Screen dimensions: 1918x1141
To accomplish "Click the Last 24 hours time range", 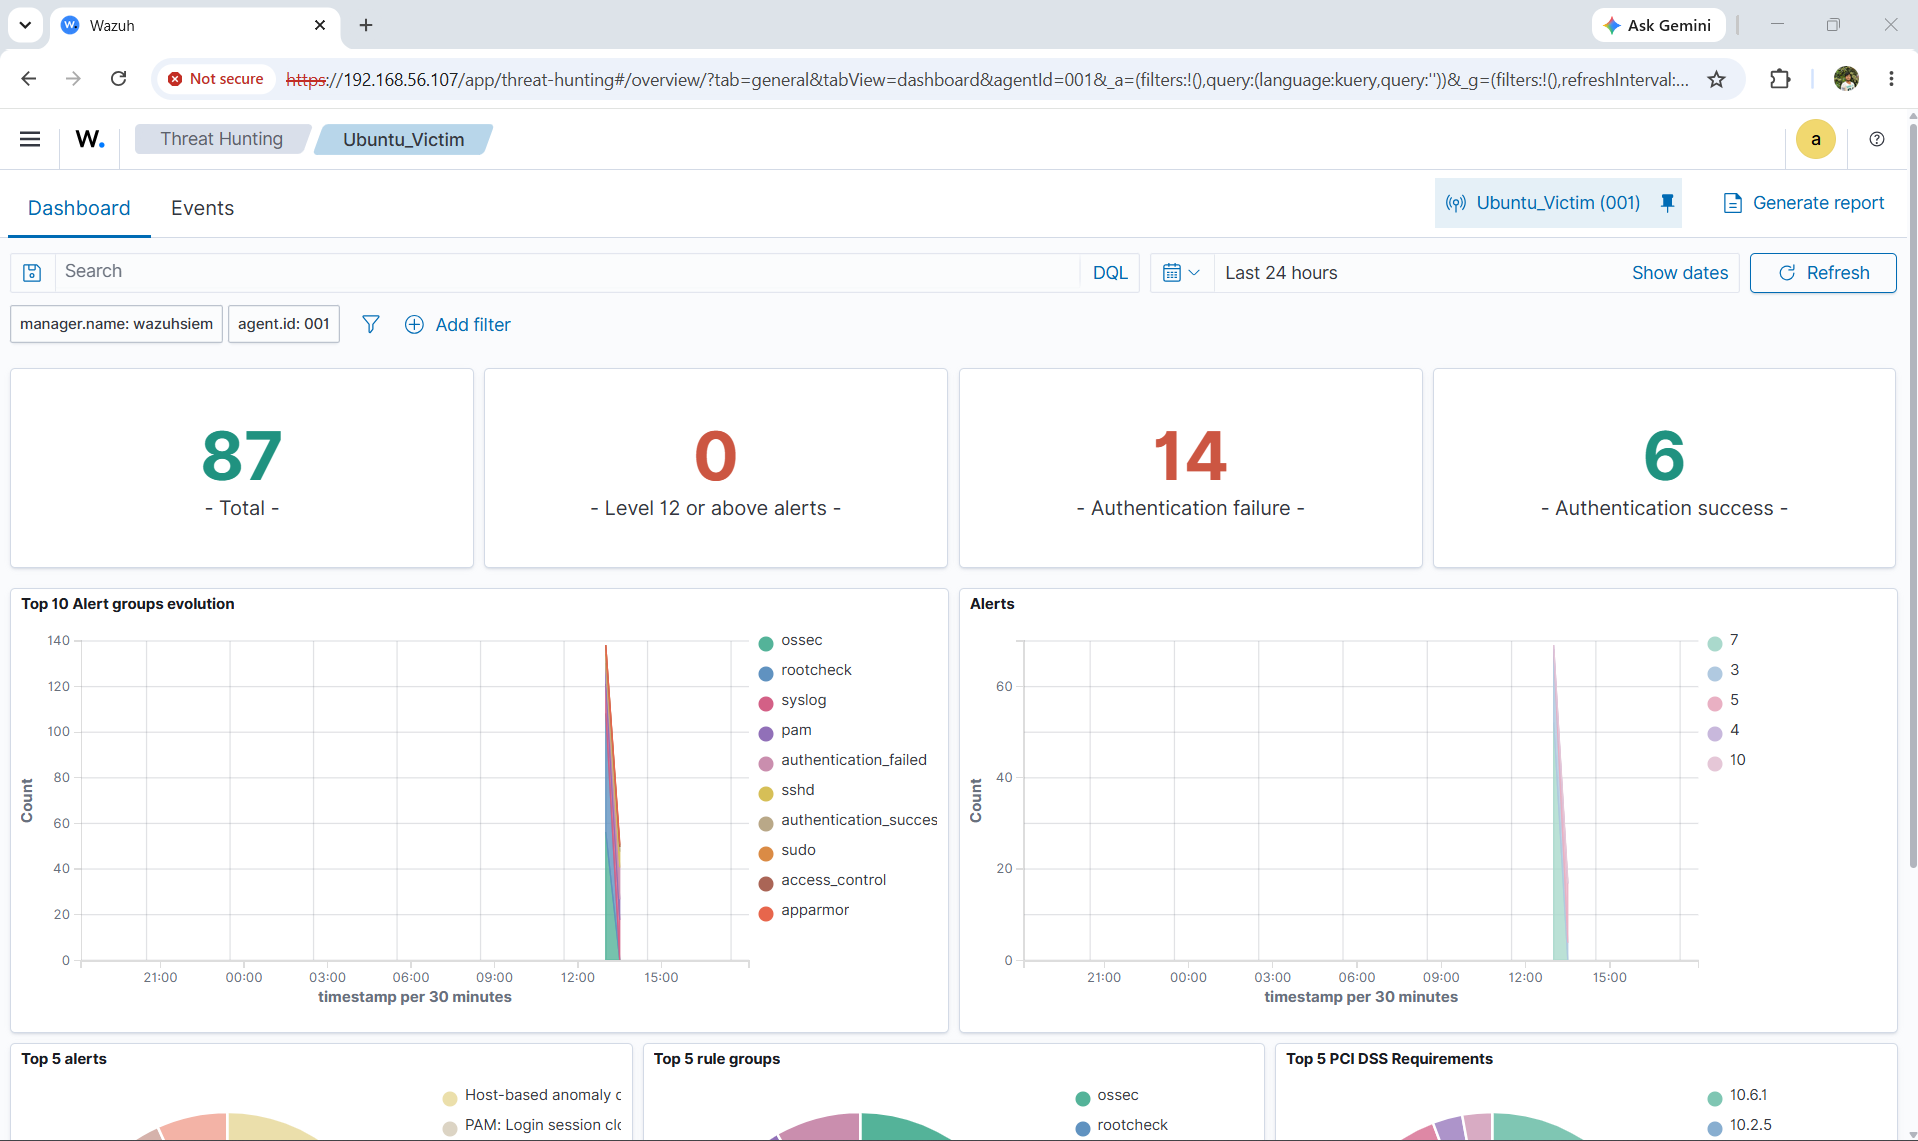I will click(1281, 273).
